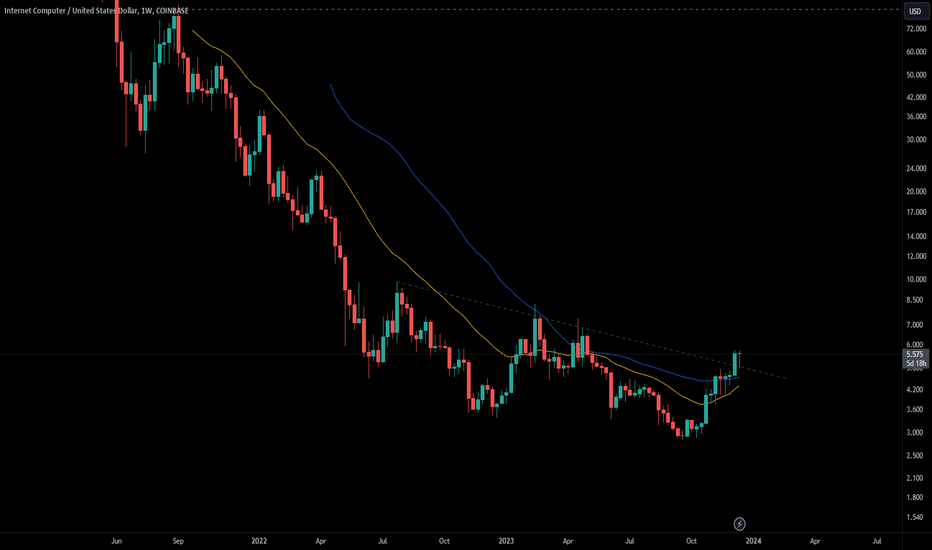This screenshot has width=932, height=550.
Task: Click the Sep label on the time axis
Action: coord(178,541)
